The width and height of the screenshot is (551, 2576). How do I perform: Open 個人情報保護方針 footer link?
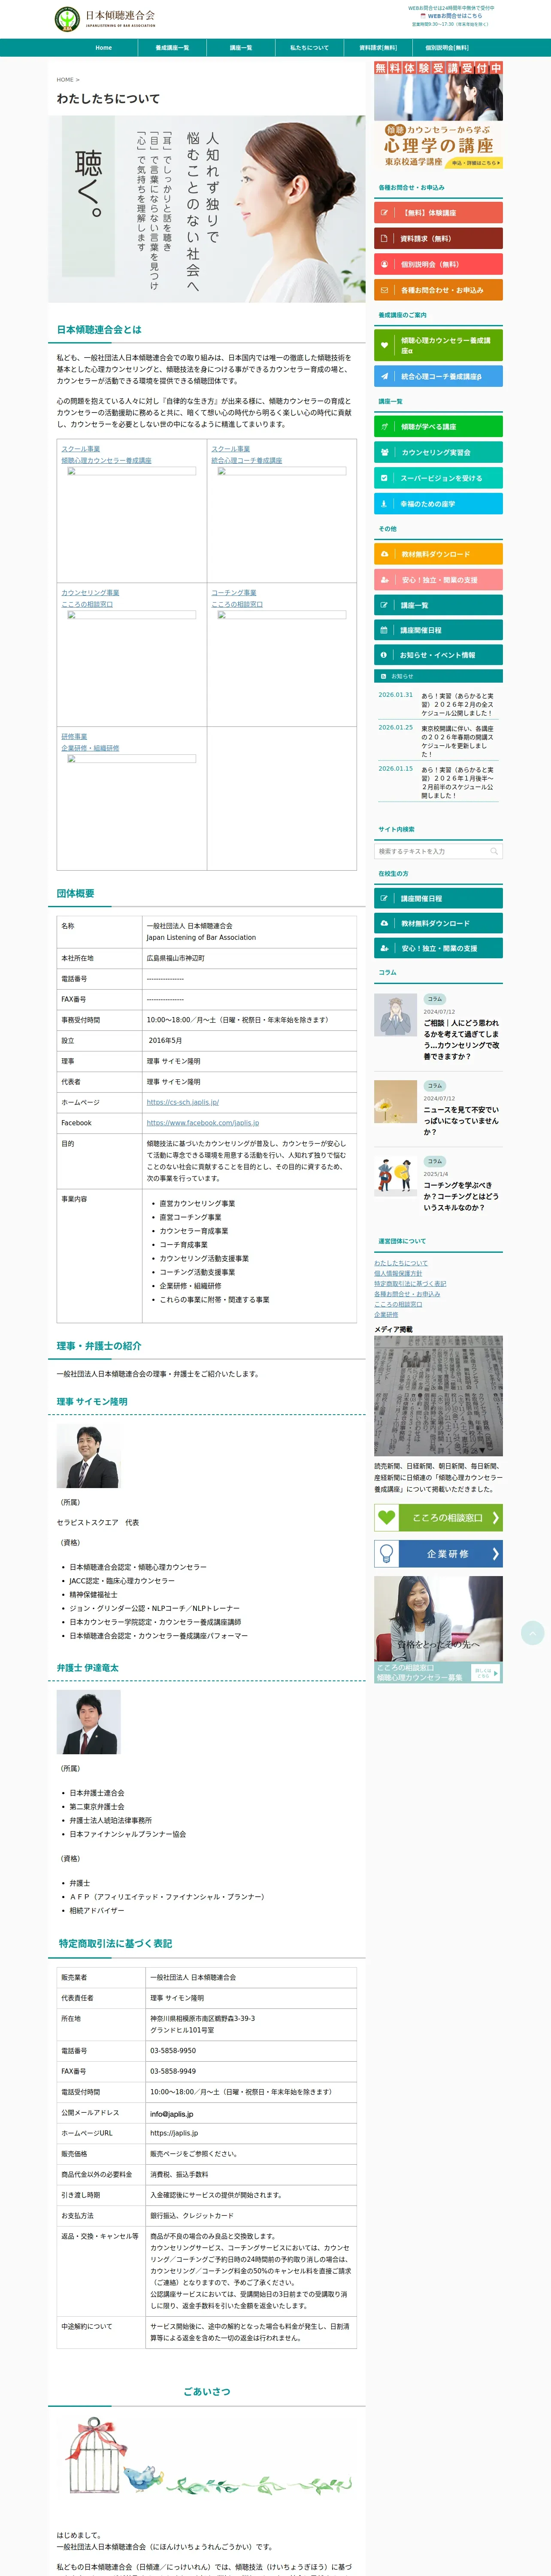click(398, 1273)
